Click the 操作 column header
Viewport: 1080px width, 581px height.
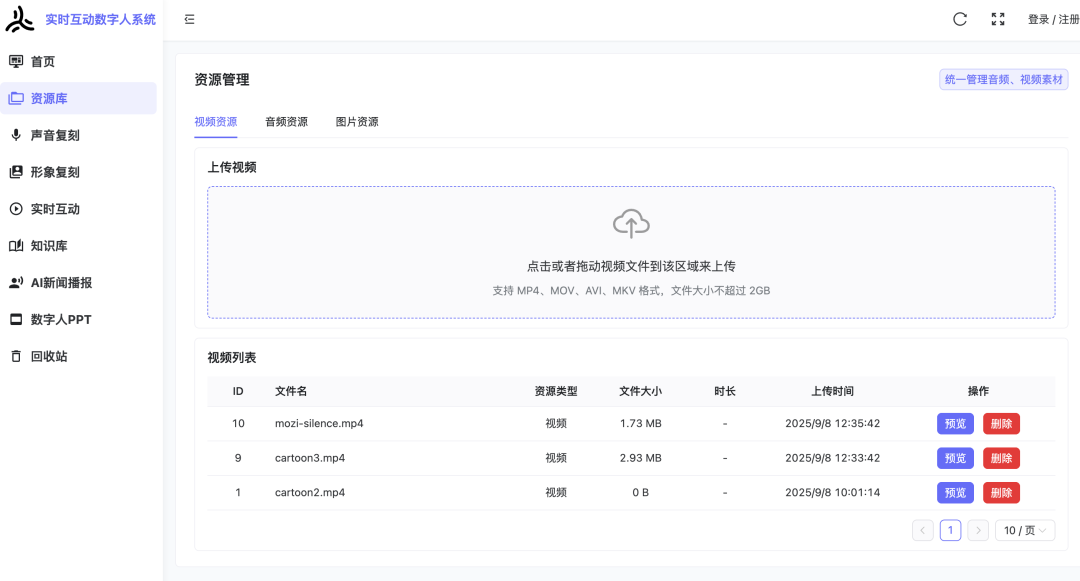point(978,391)
